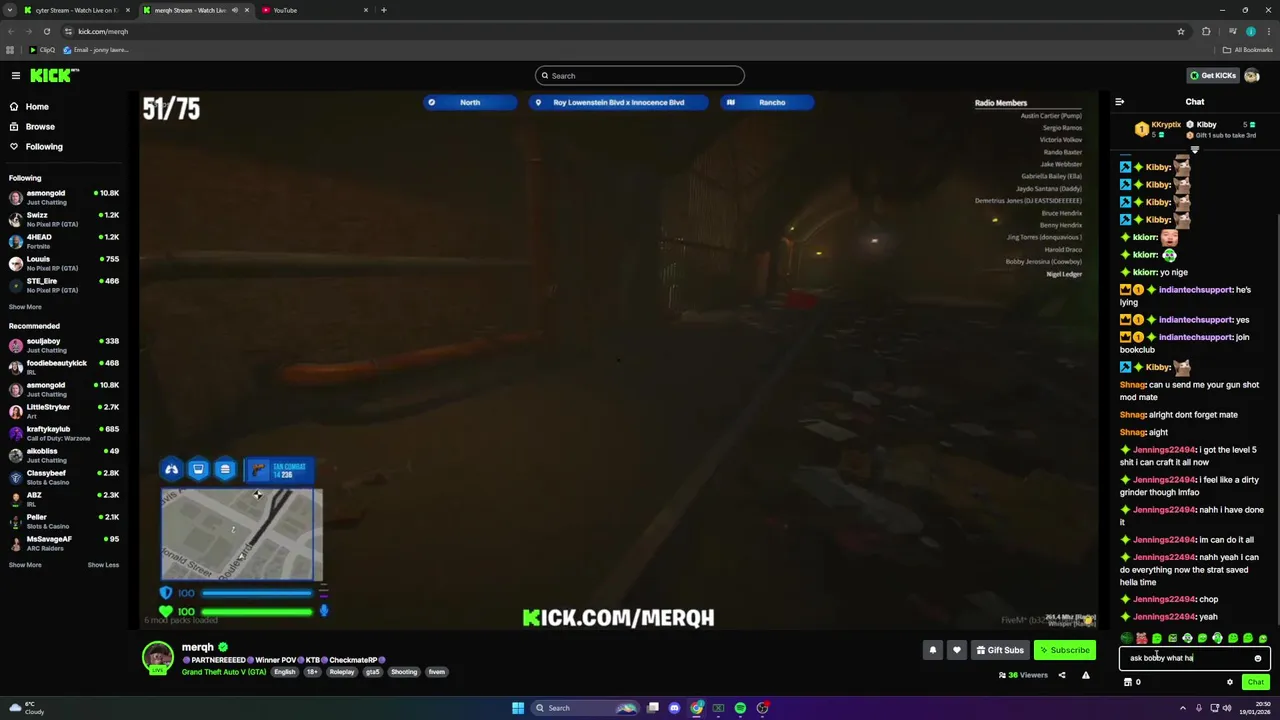Screen dimensions: 1280x720
Task: Open the browser extensions puzzle icon
Action: [1206, 31]
